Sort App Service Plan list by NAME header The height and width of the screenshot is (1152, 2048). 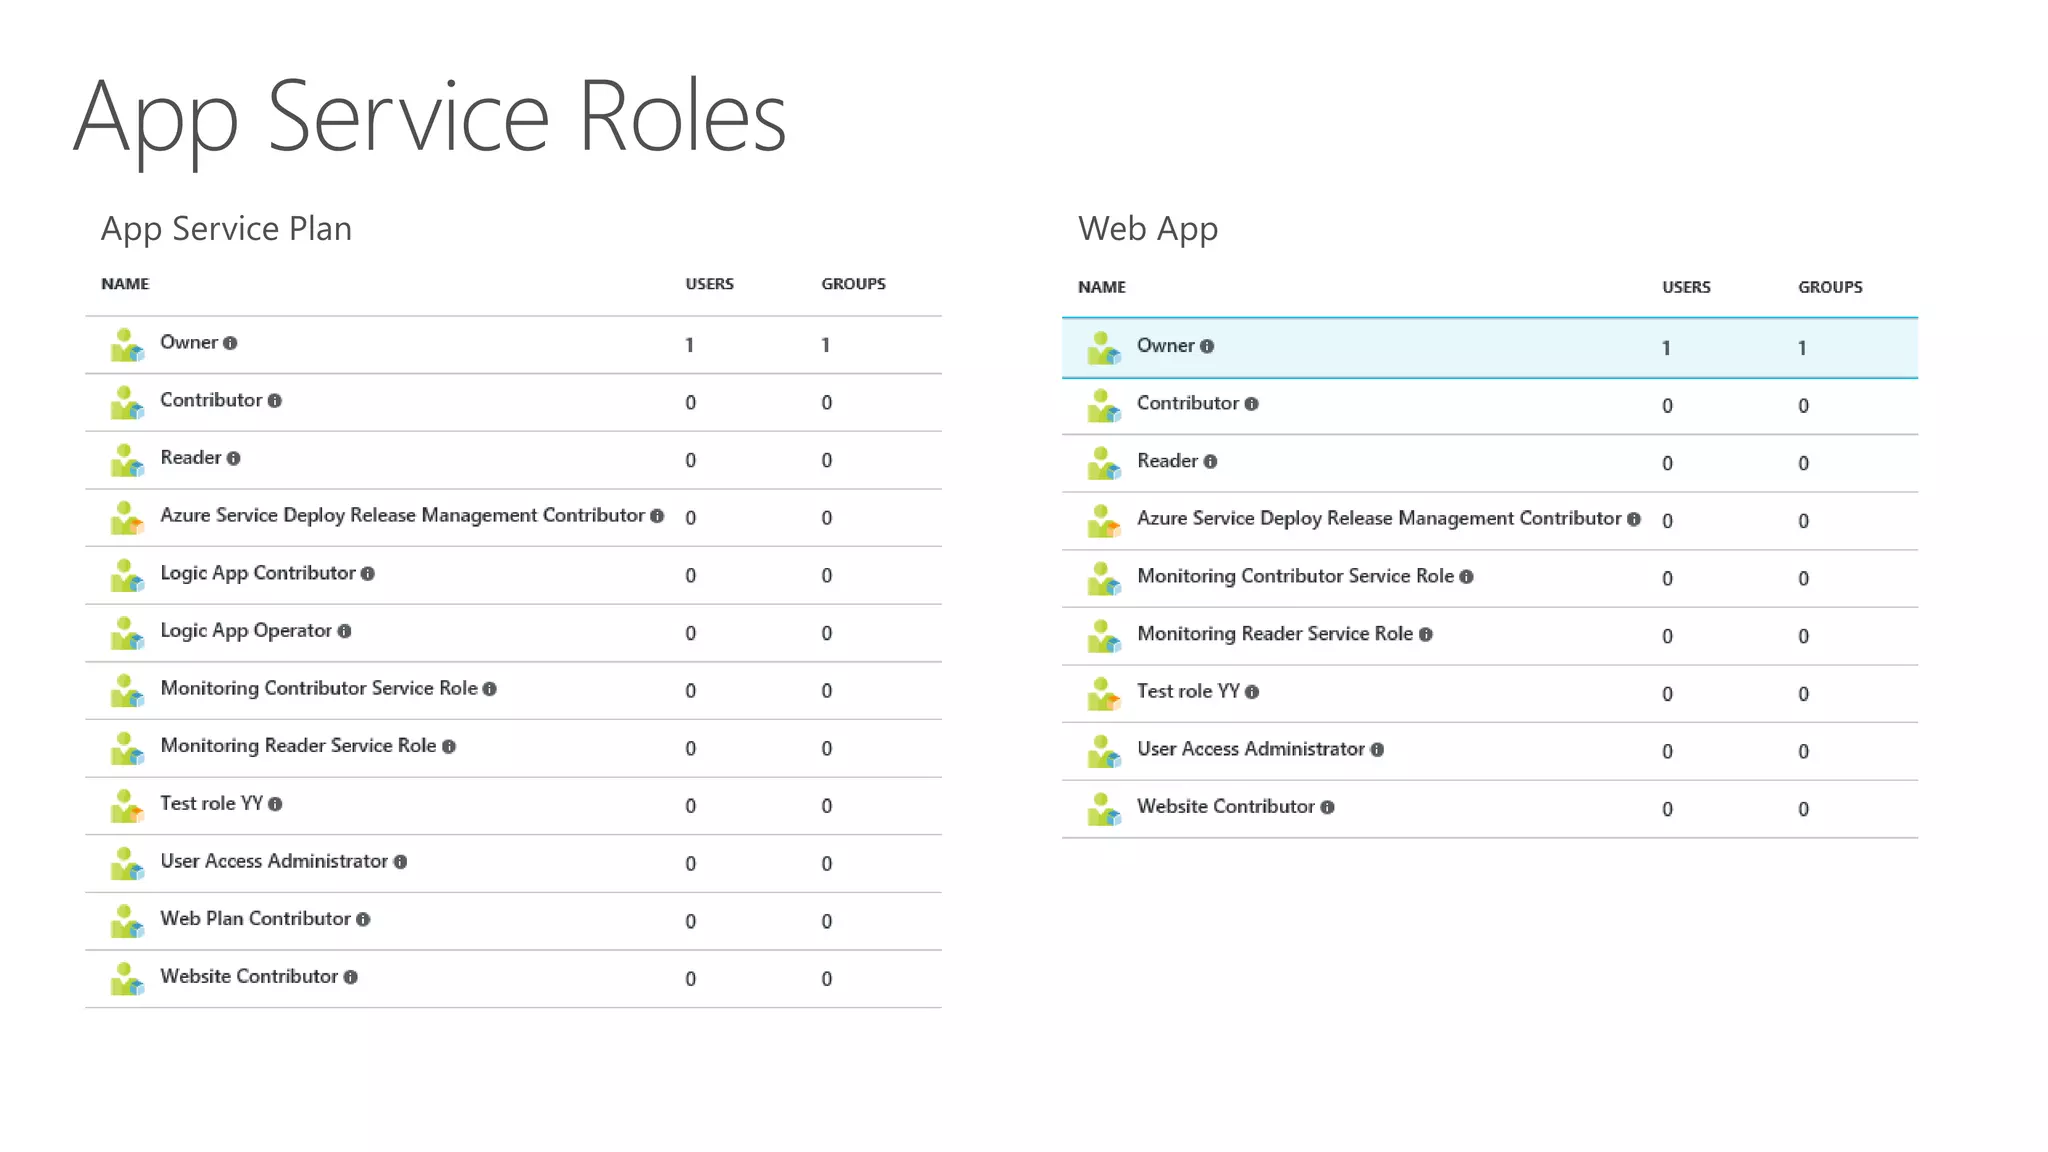click(125, 284)
